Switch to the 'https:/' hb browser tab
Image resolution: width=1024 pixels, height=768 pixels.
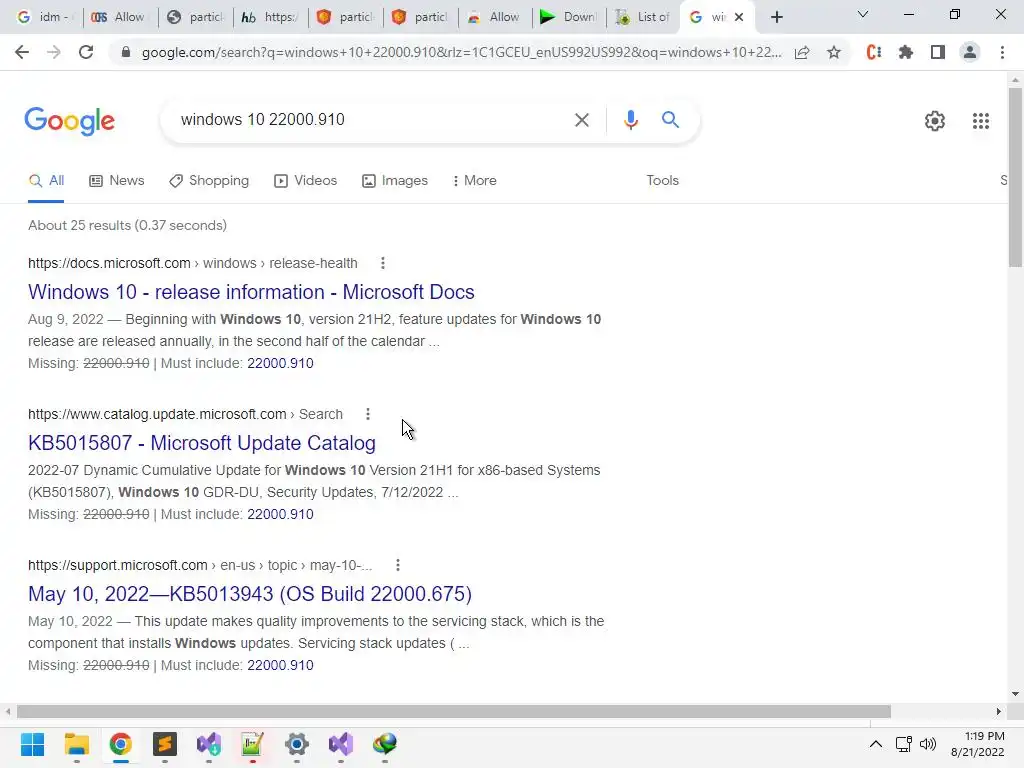click(270, 17)
